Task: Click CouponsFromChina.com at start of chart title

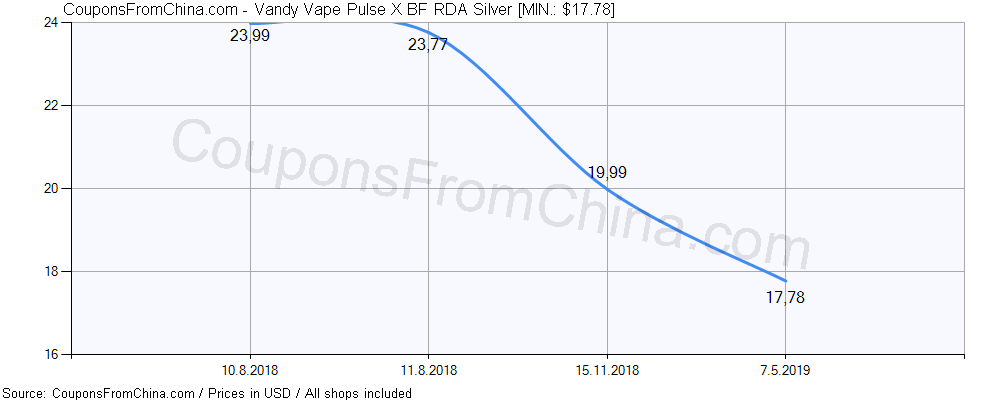Action: click(134, 10)
